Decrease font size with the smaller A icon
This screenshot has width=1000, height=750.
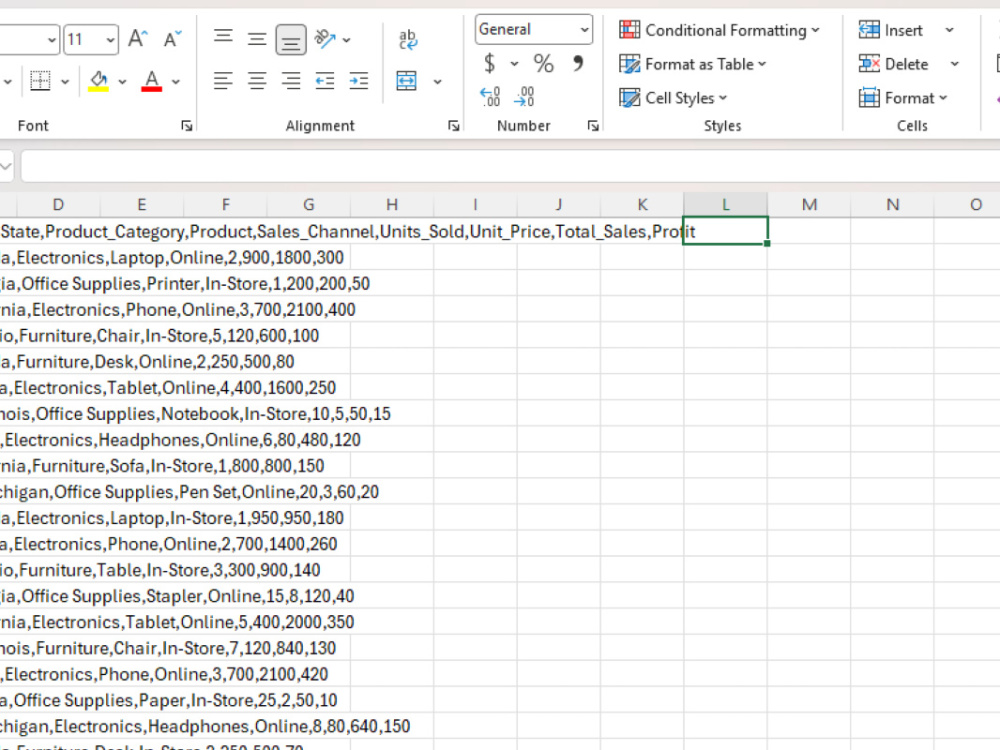172,40
